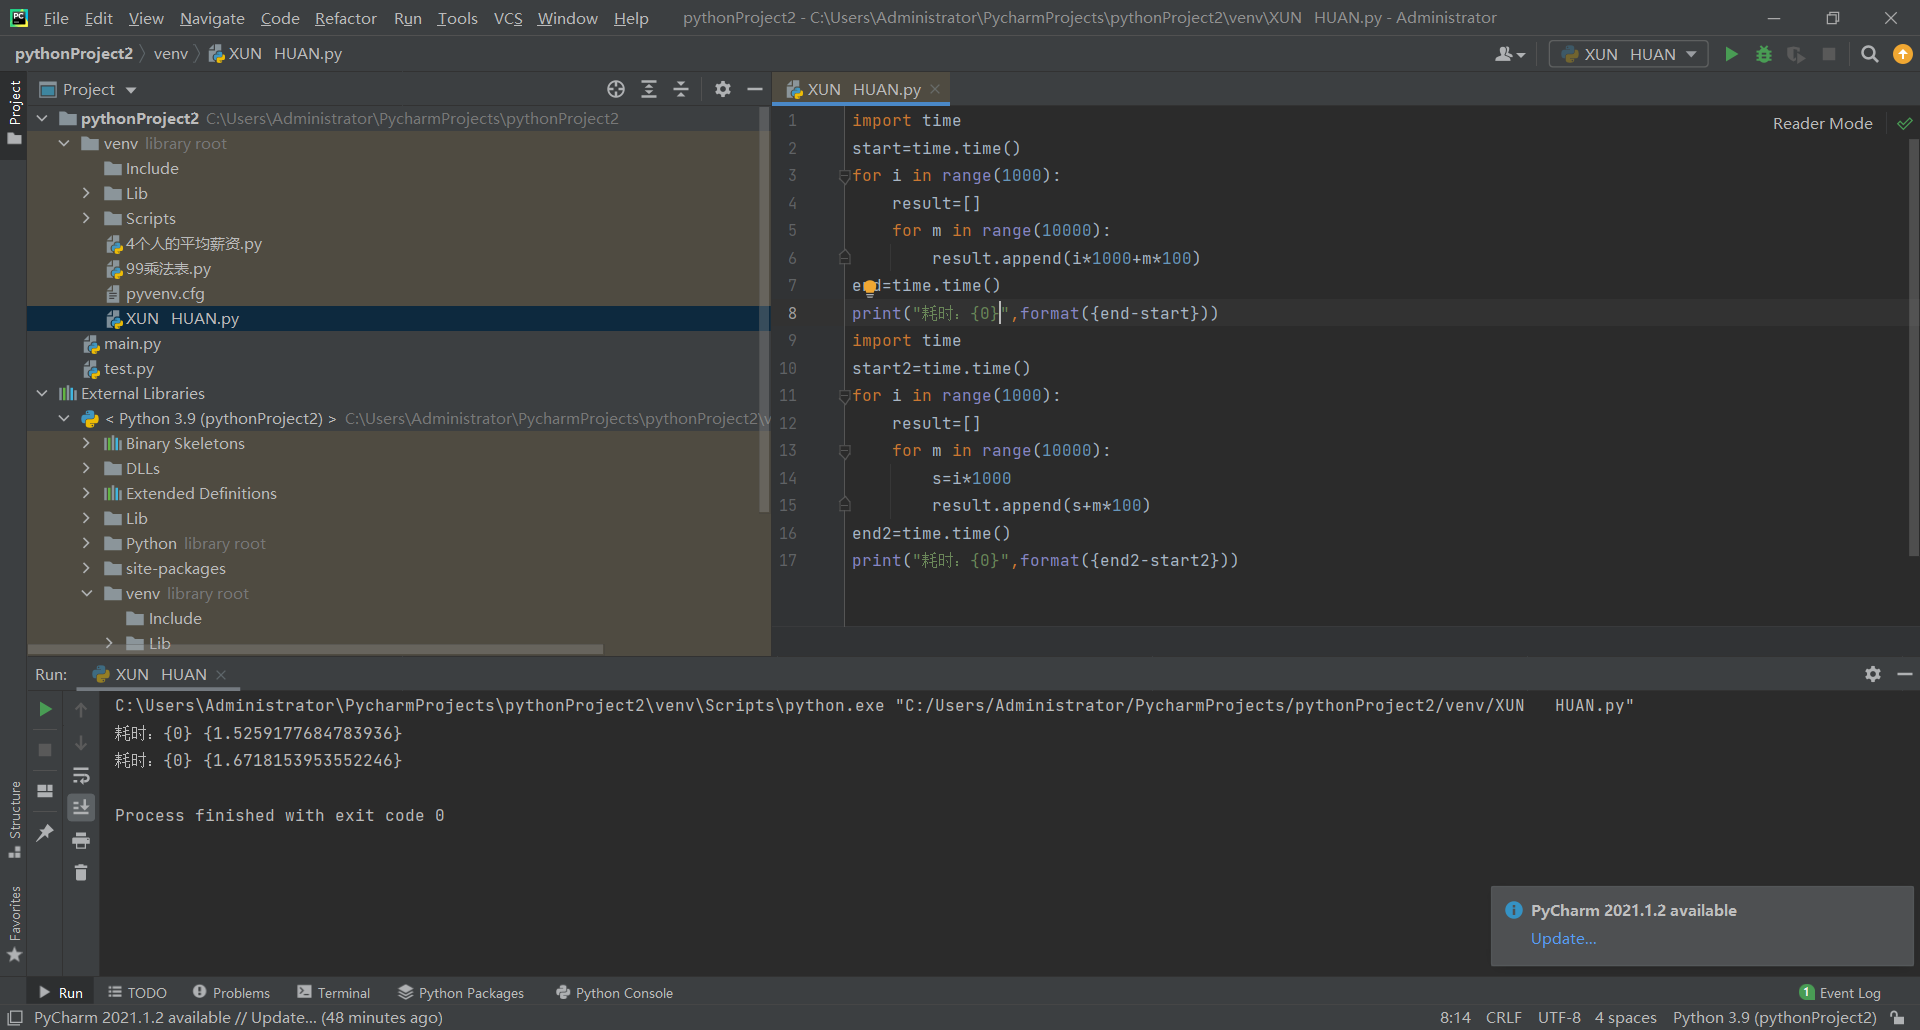Click restore layout icon in Run panel
This screenshot has width=1920, height=1030.
click(x=45, y=790)
